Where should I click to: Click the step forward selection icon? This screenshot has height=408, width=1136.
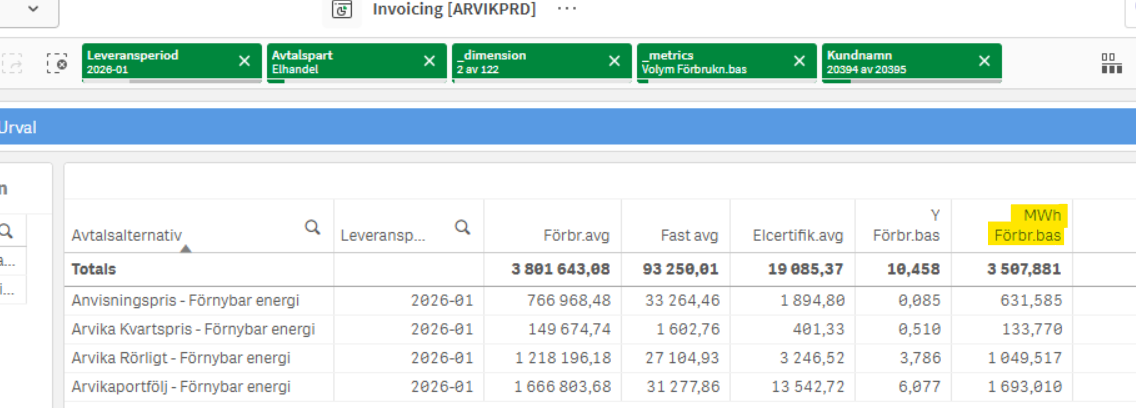12,63
